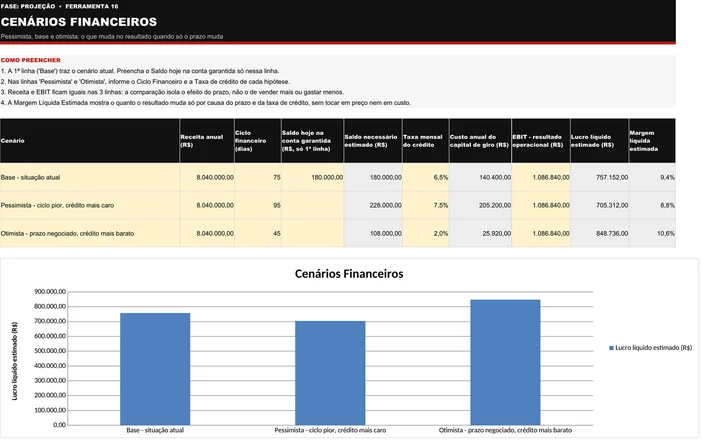Screen dimensions: 702x441
Task: Select the 10,6% net margin cell
Action: [652, 233]
